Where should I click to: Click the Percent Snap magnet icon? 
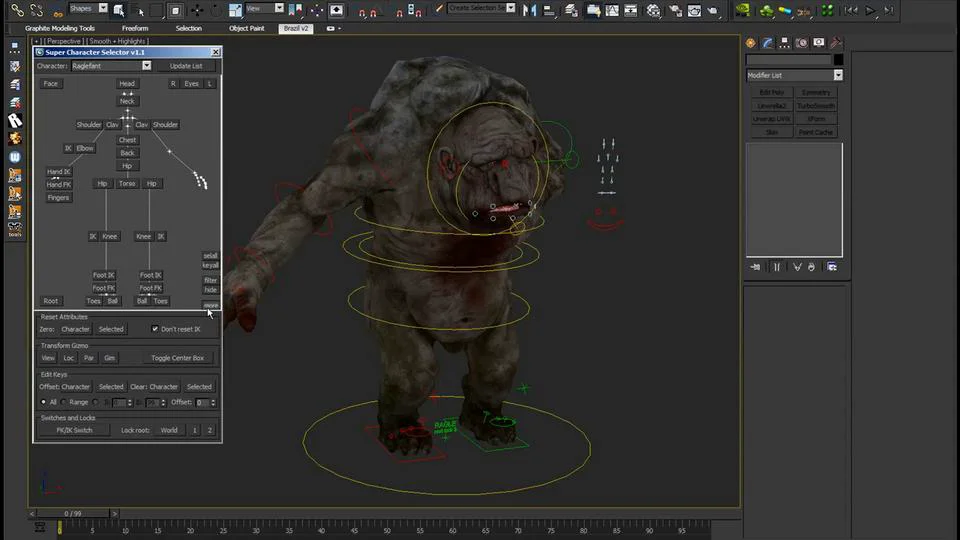pyautogui.click(x=399, y=11)
